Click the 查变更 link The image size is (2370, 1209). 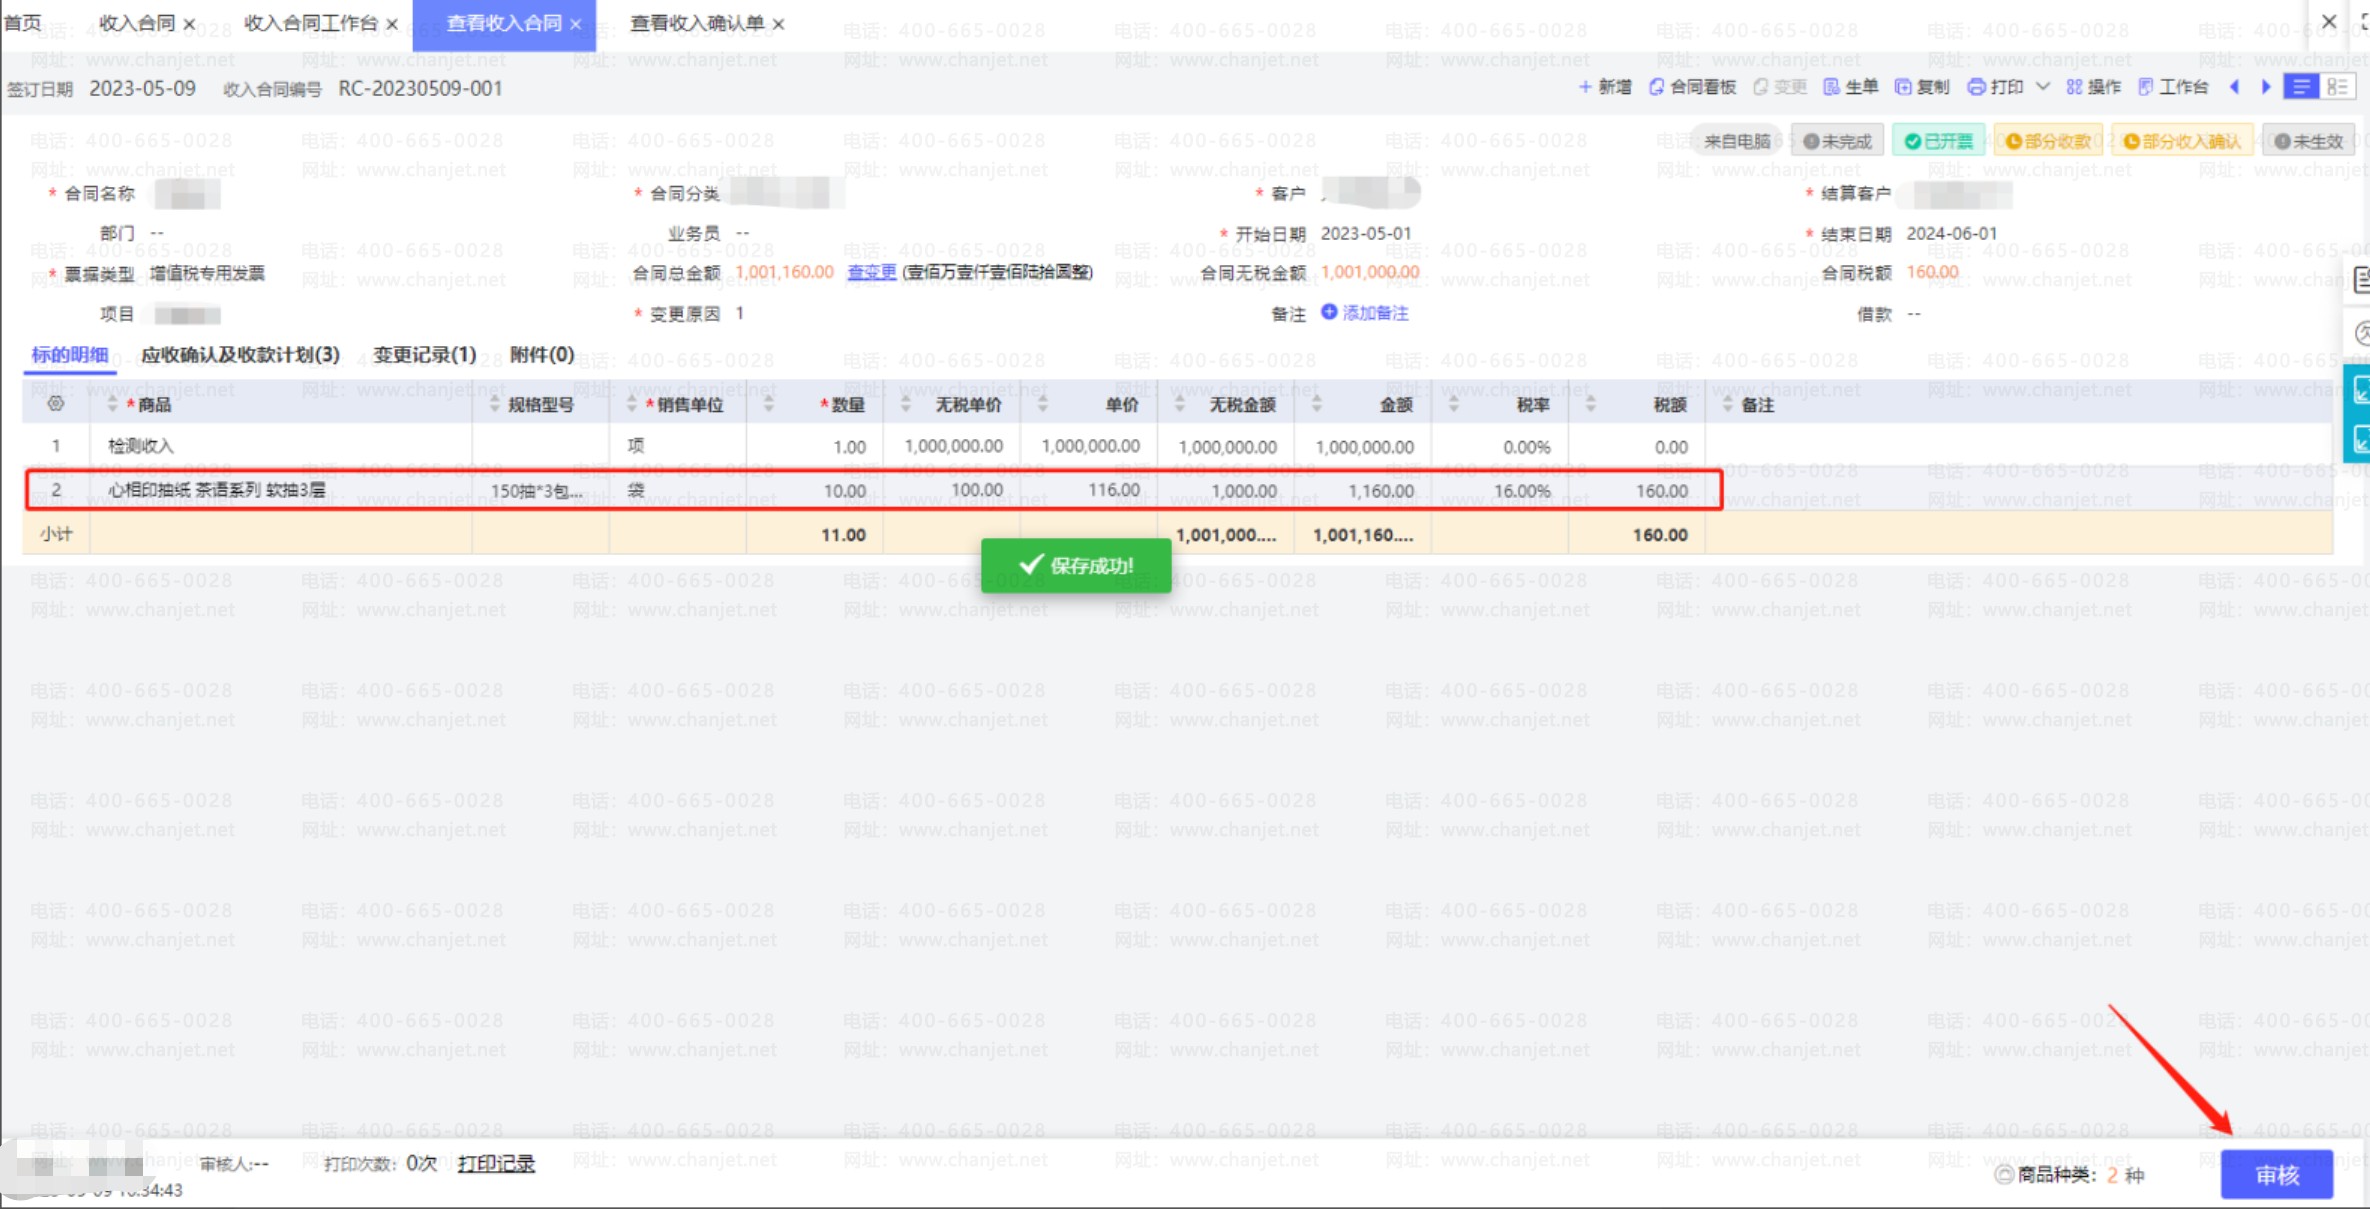(x=871, y=272)
